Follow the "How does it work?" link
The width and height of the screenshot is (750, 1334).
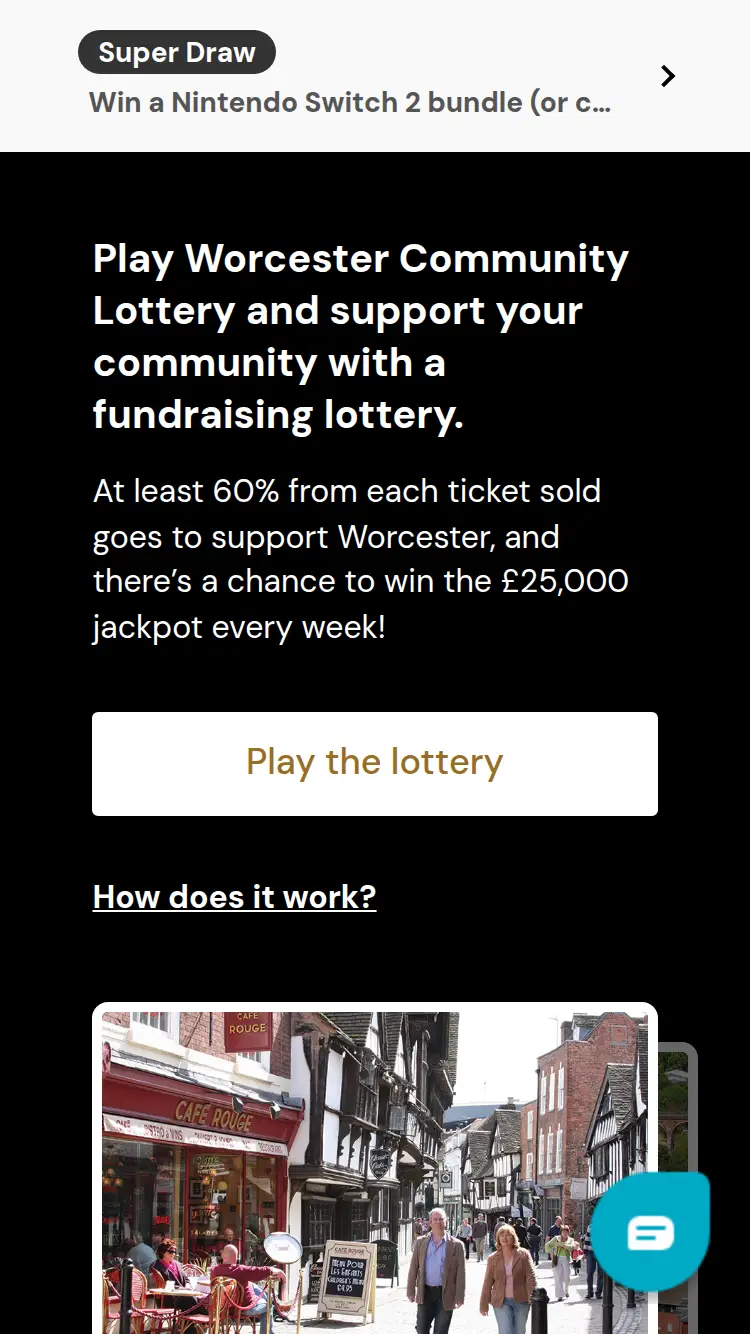[233, 896]
